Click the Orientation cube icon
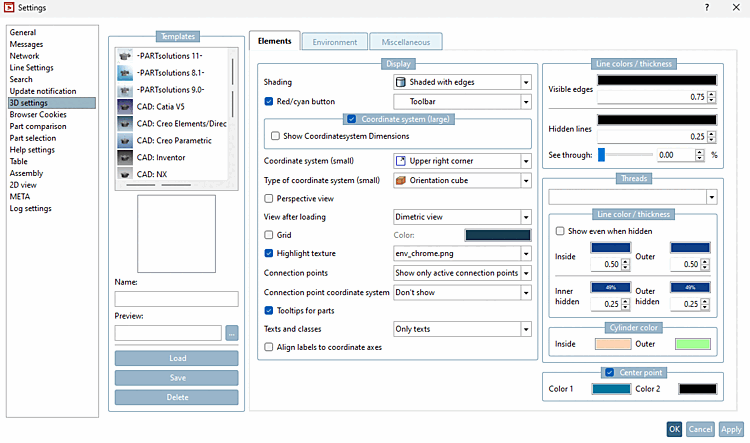Image resolution: width=750 pixels, height=443 pixels. coord(401,180)
